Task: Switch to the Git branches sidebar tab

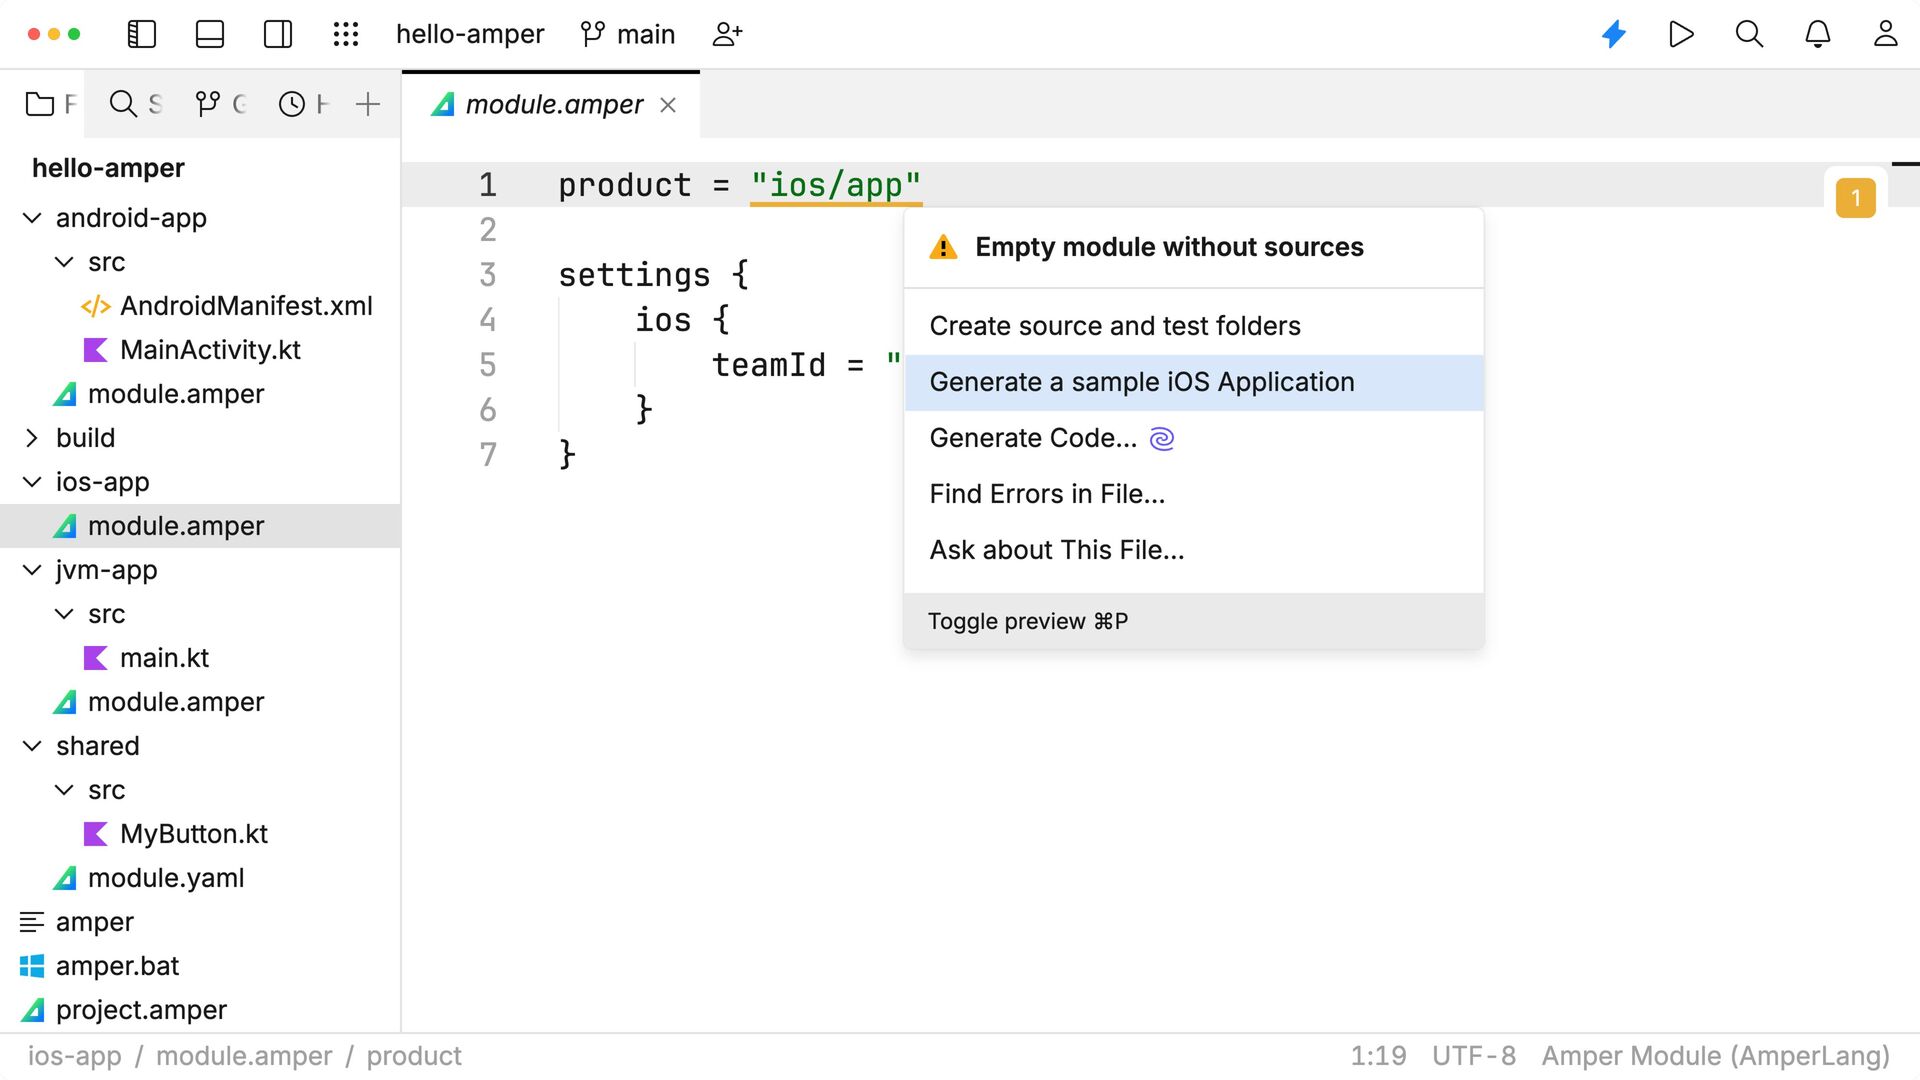Action: click(220, 104)
